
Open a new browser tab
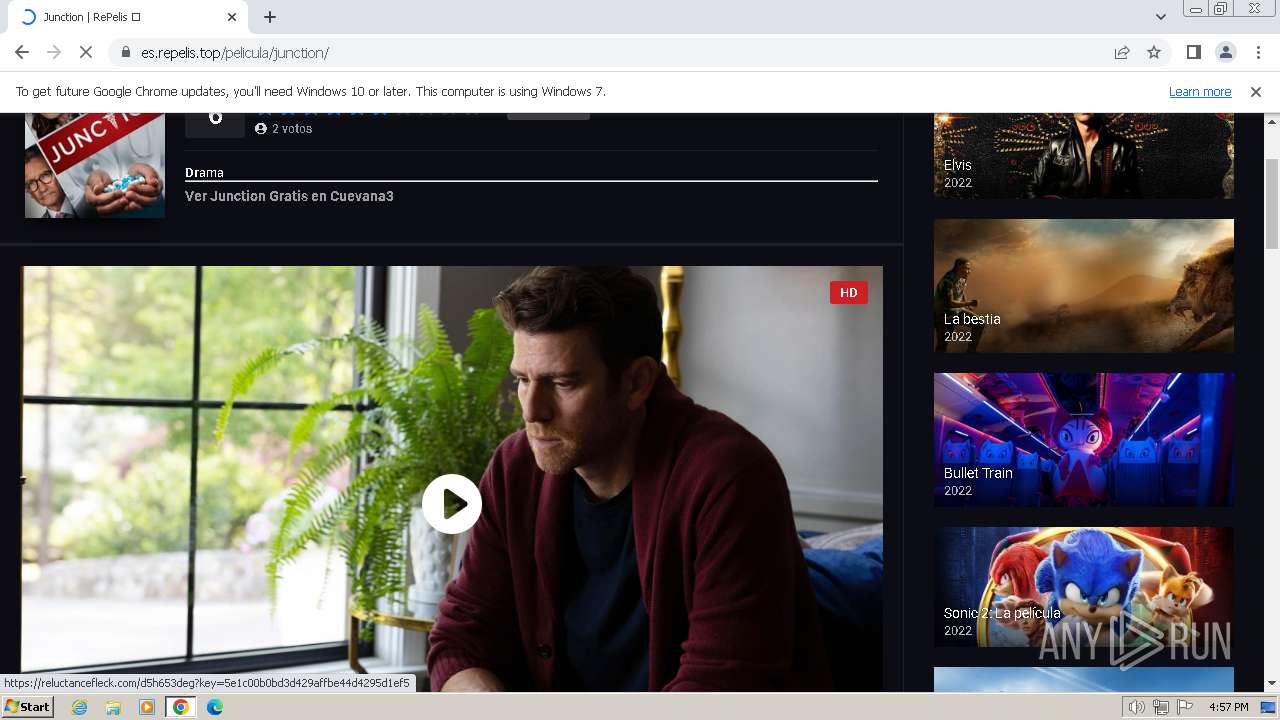tap(270, 17)
